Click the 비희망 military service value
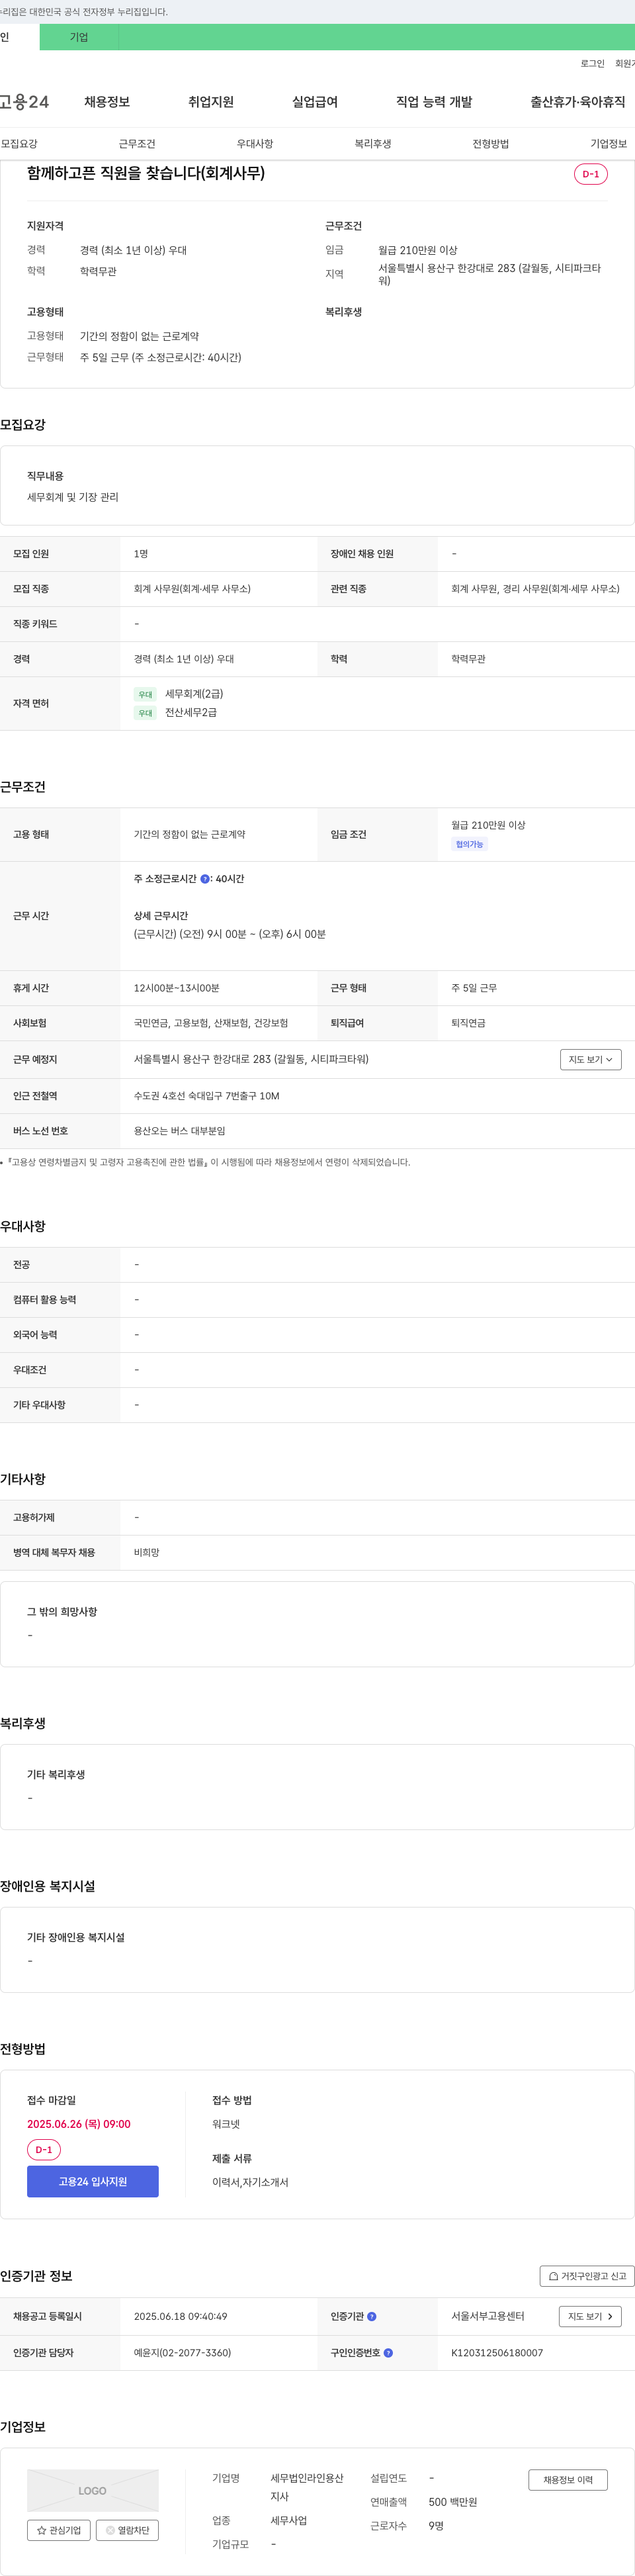635x2576 pixels. (147, 1553)
